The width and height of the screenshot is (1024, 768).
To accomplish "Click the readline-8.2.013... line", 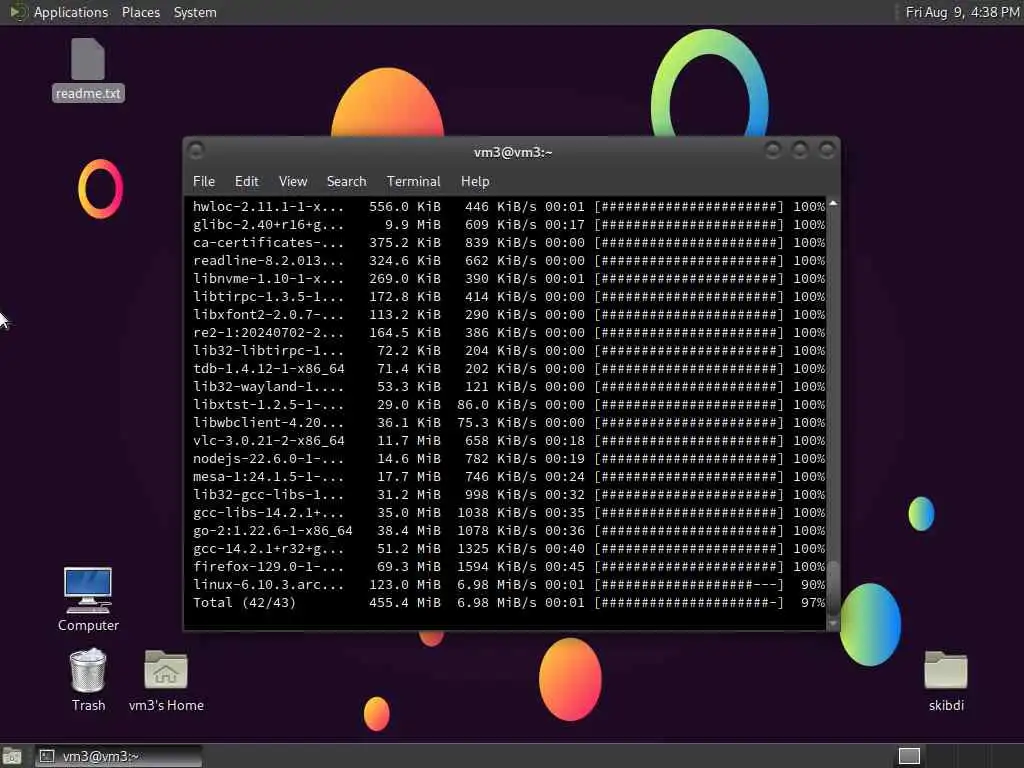I will (508, 261).
